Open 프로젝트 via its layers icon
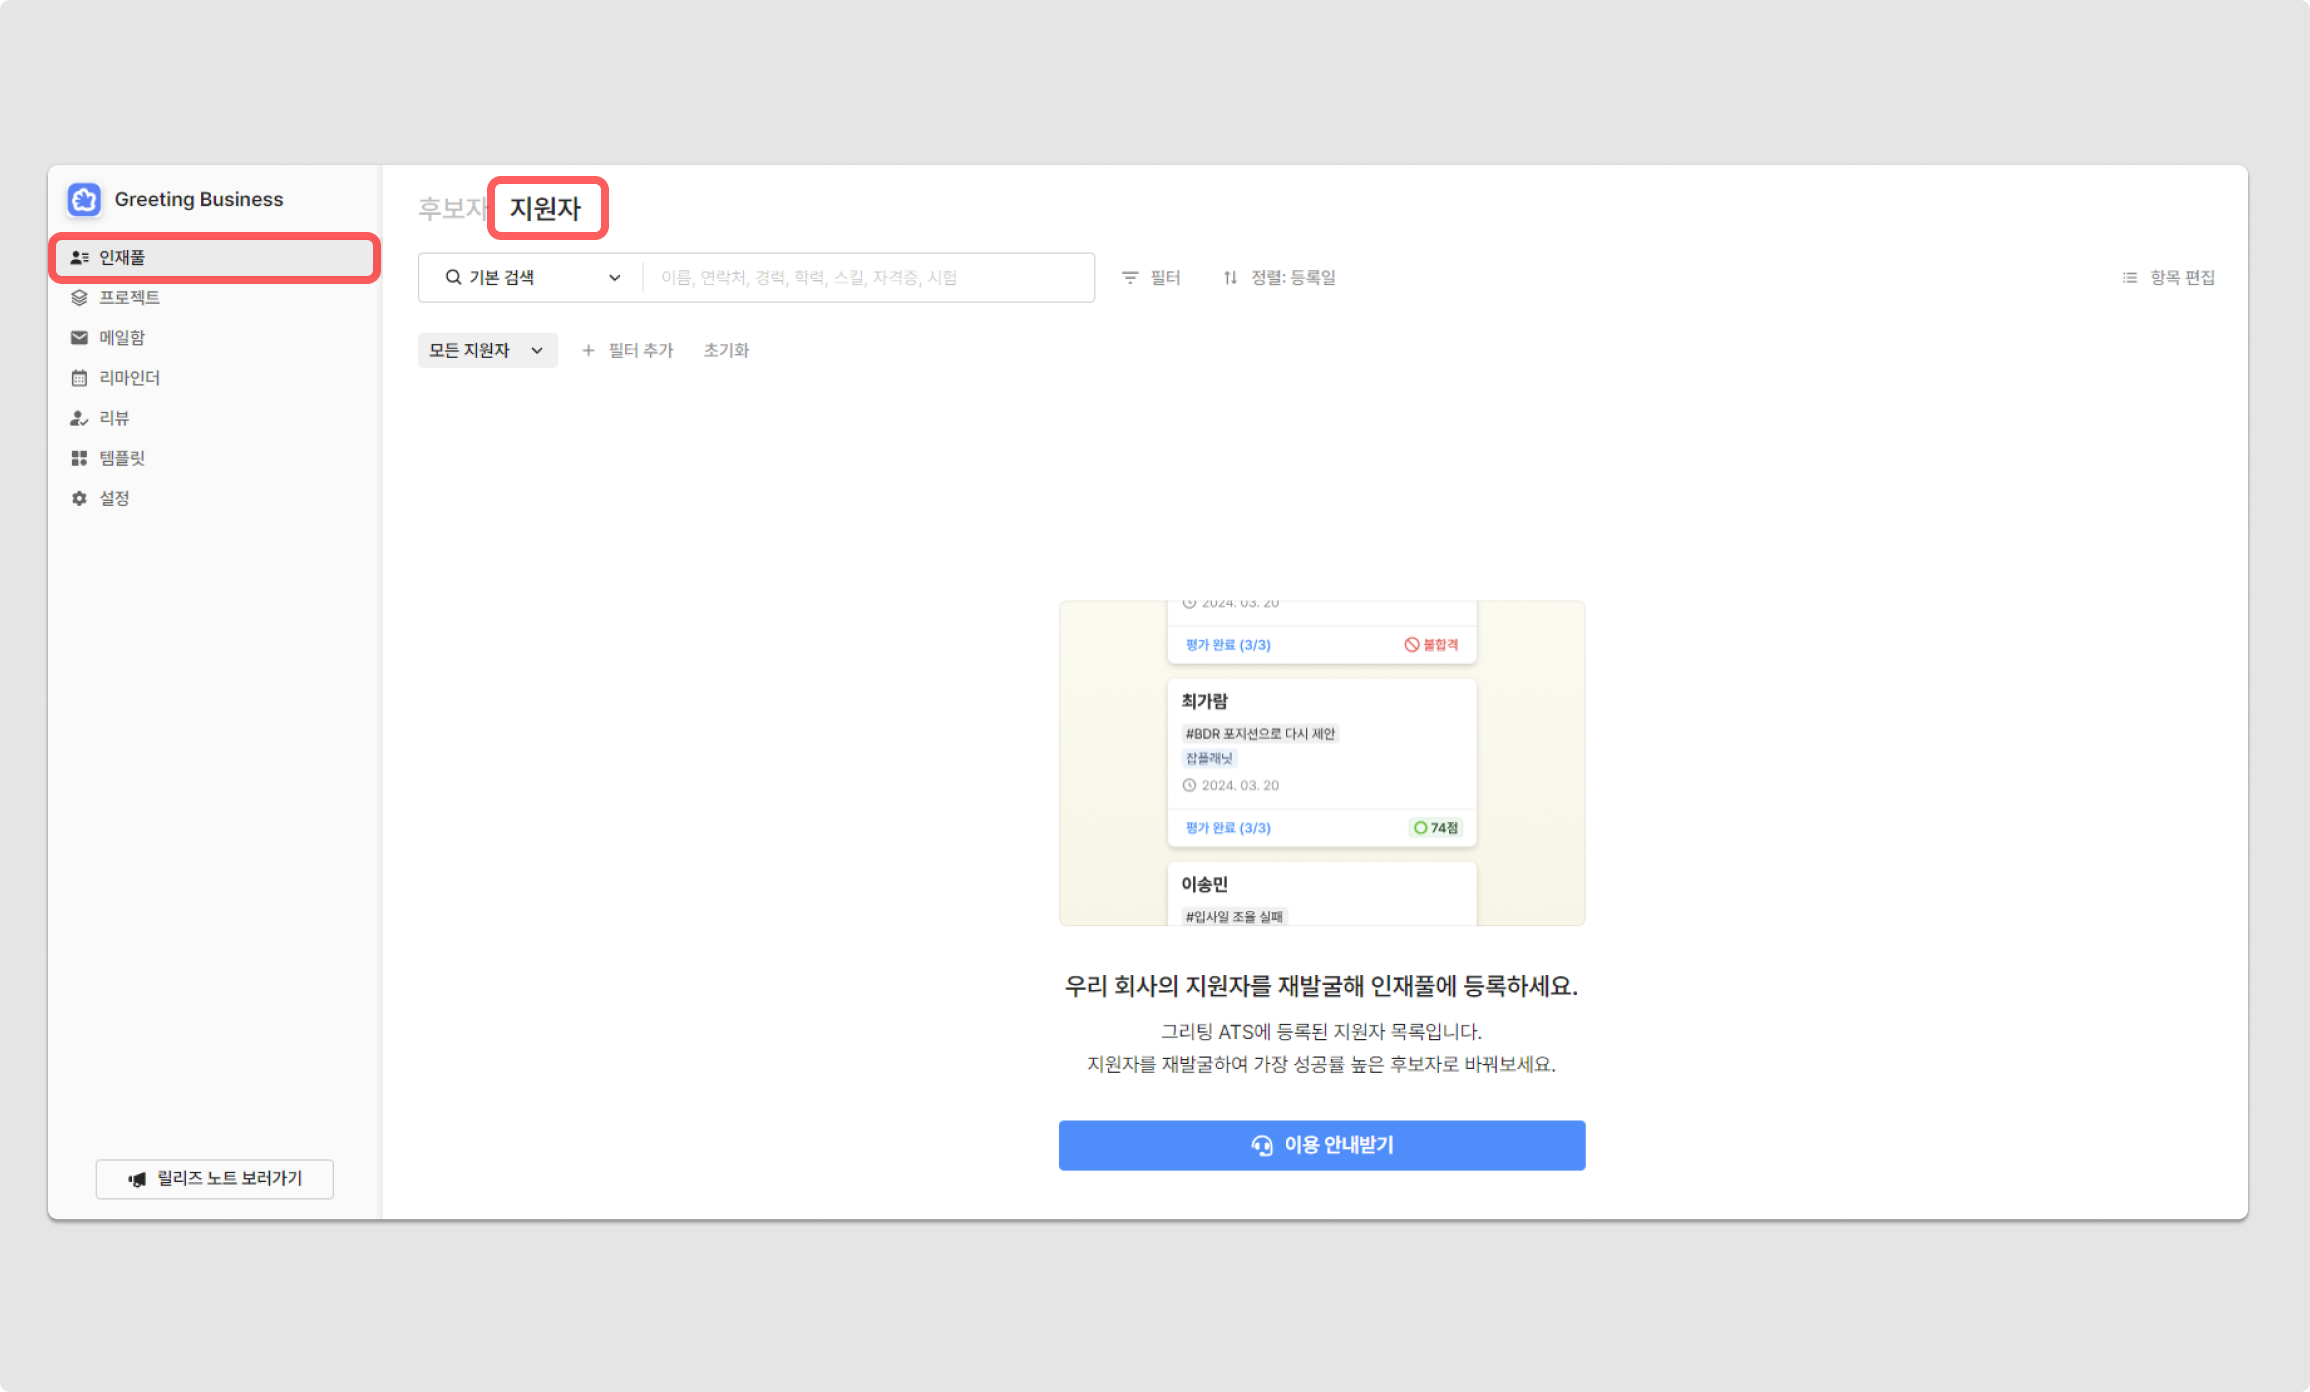This screenshot has height=1392, width=2310. 79,298
